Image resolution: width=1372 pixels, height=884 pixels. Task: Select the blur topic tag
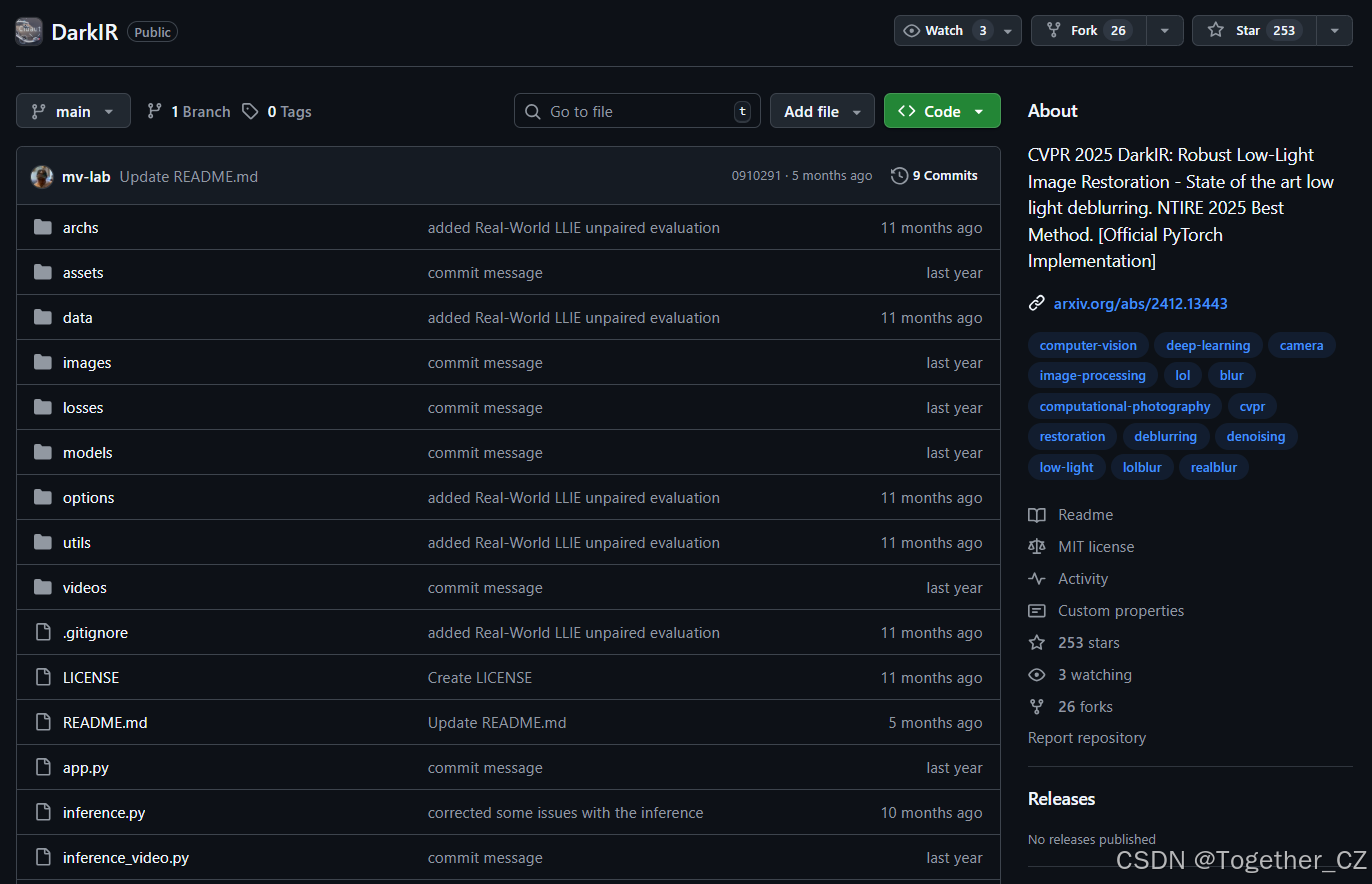click(x=1231, y=376)
